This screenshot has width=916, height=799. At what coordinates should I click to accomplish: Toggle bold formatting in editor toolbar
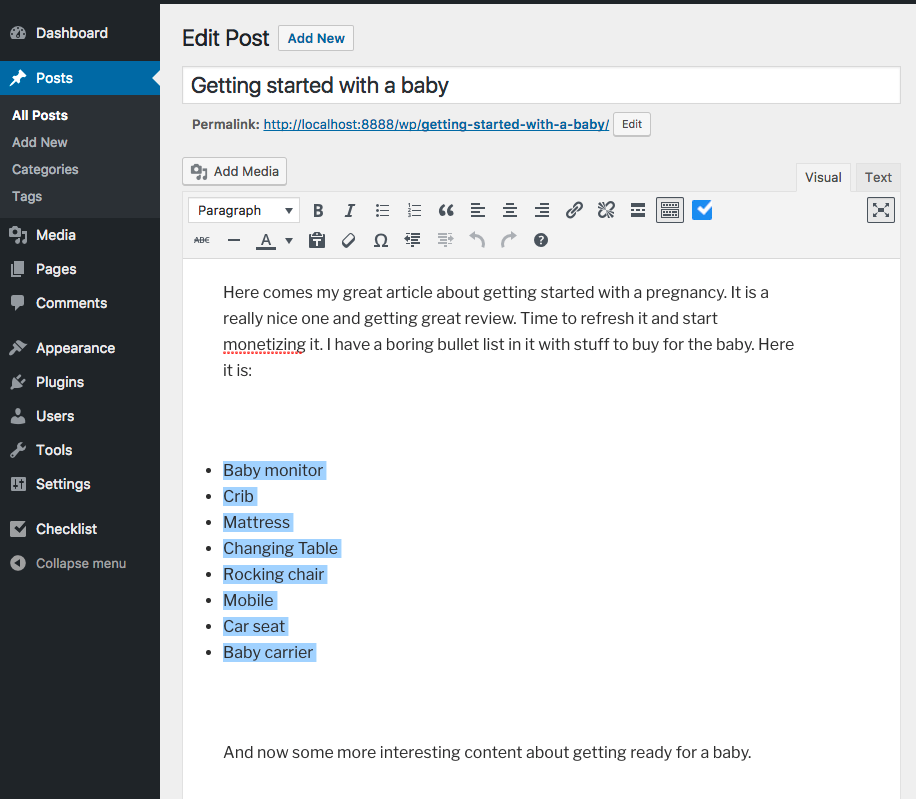coord(318,210)
